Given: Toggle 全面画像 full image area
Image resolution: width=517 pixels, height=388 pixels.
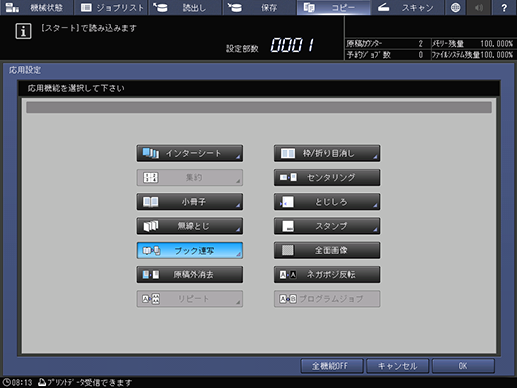Looking at the screenshot, I should [327, 251].
